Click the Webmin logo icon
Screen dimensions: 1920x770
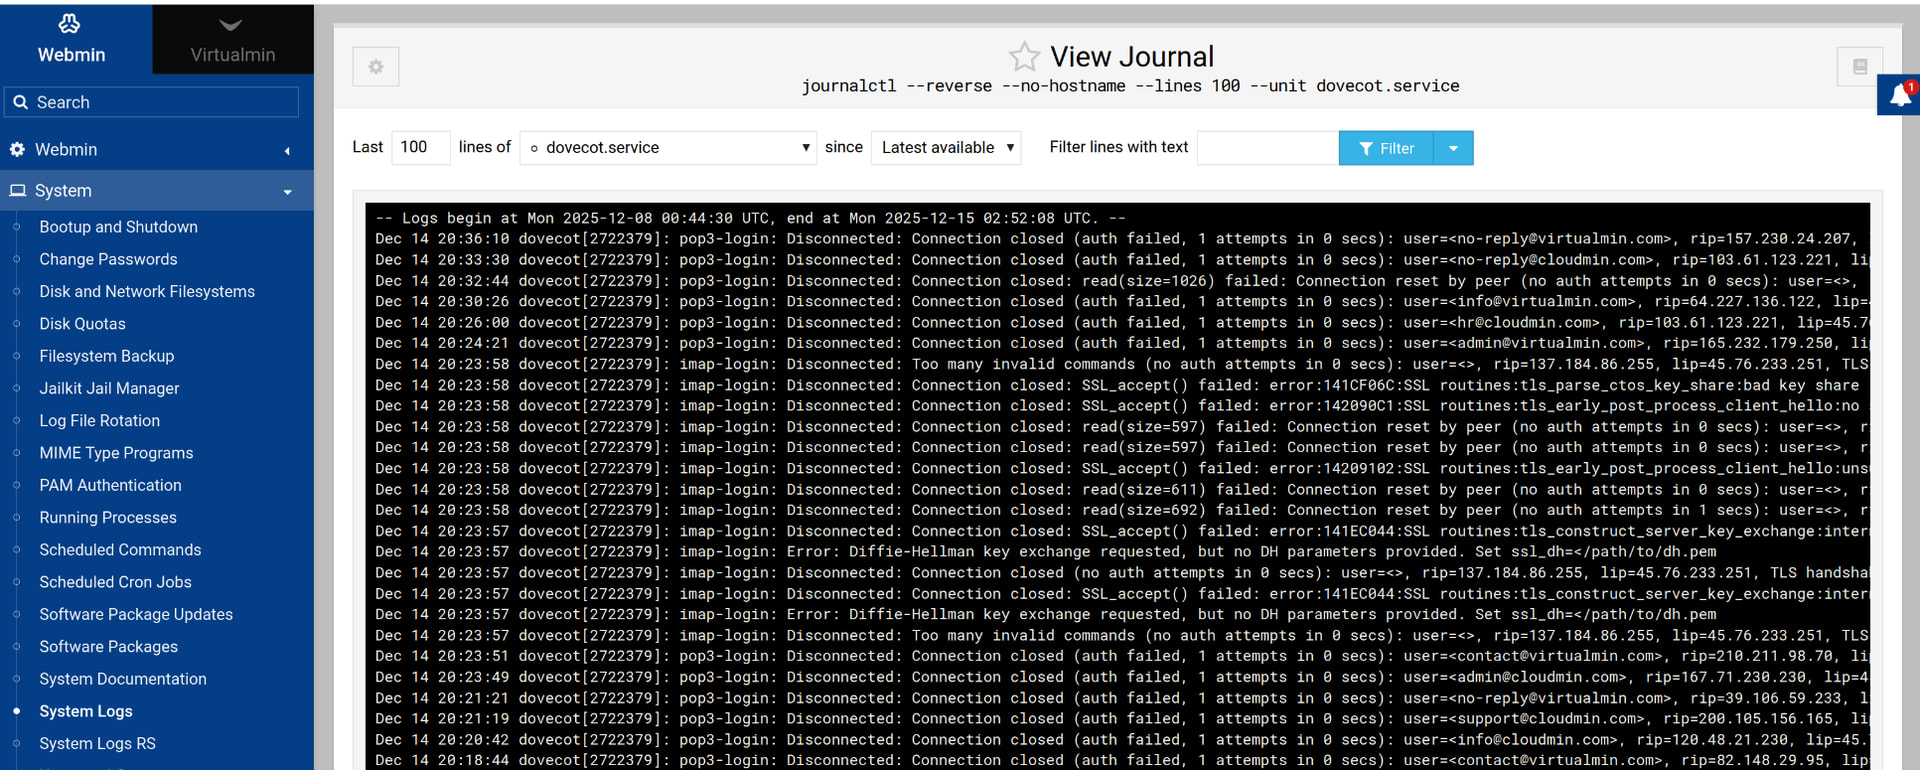70,24
